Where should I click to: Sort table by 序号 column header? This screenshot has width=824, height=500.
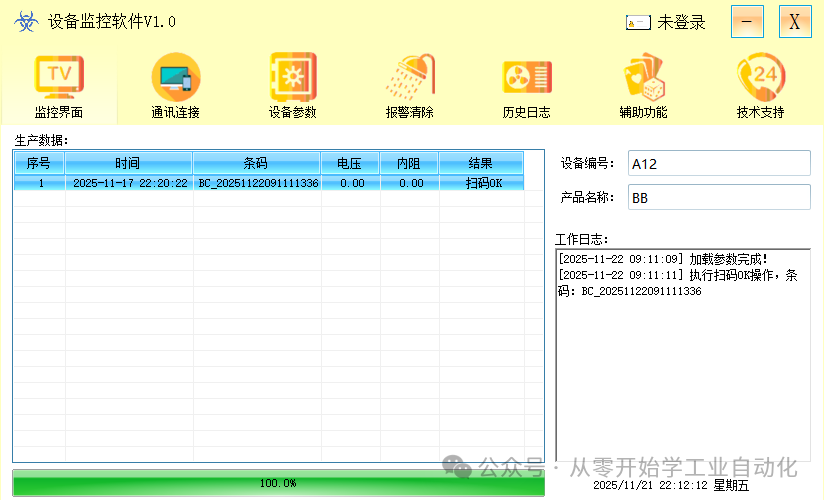pyautogui.click(x=39, y=163)
